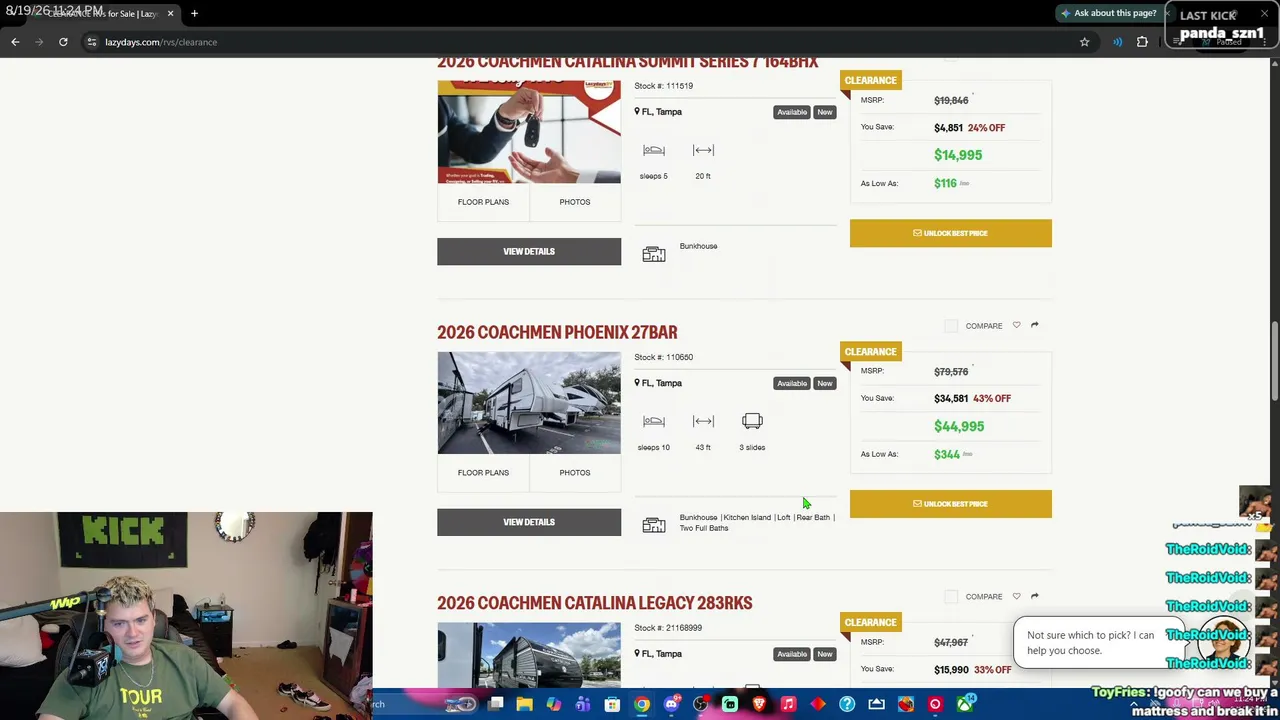This screenshot has width=1280, height=720.
Task: Click the 43 ft length icon on Phoenix 27BAR
Action: tap(703, 421)
